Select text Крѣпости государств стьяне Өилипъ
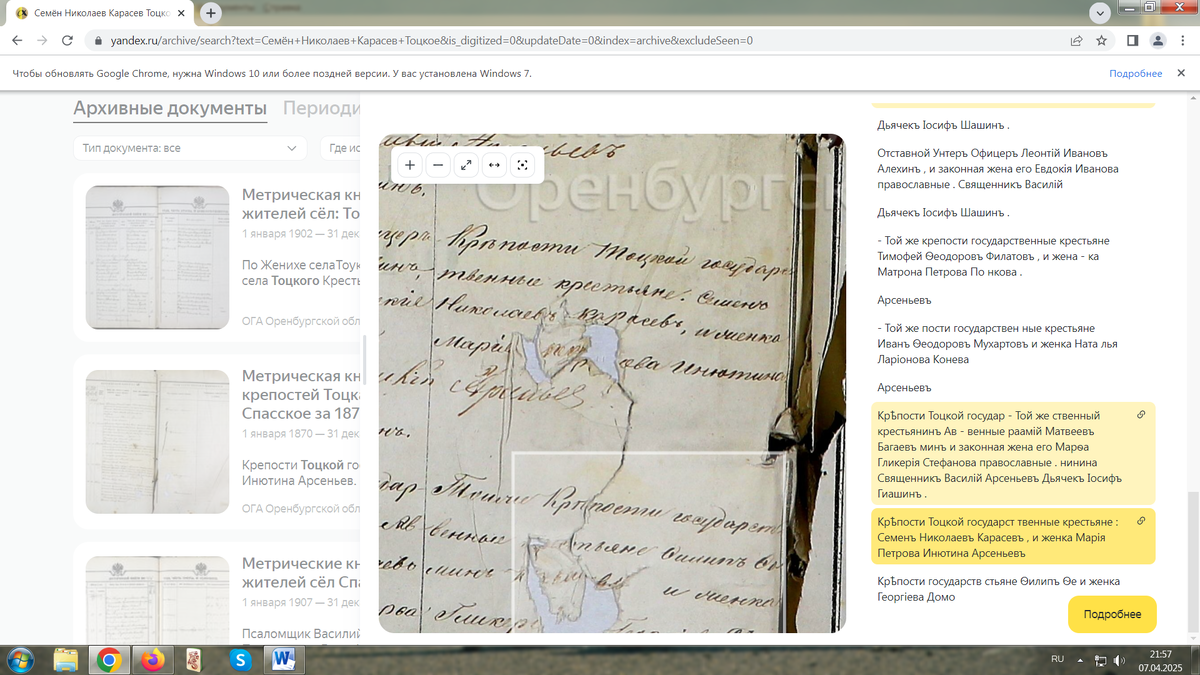The height and width of the screenshot is (675, 1200). point(997,589)
